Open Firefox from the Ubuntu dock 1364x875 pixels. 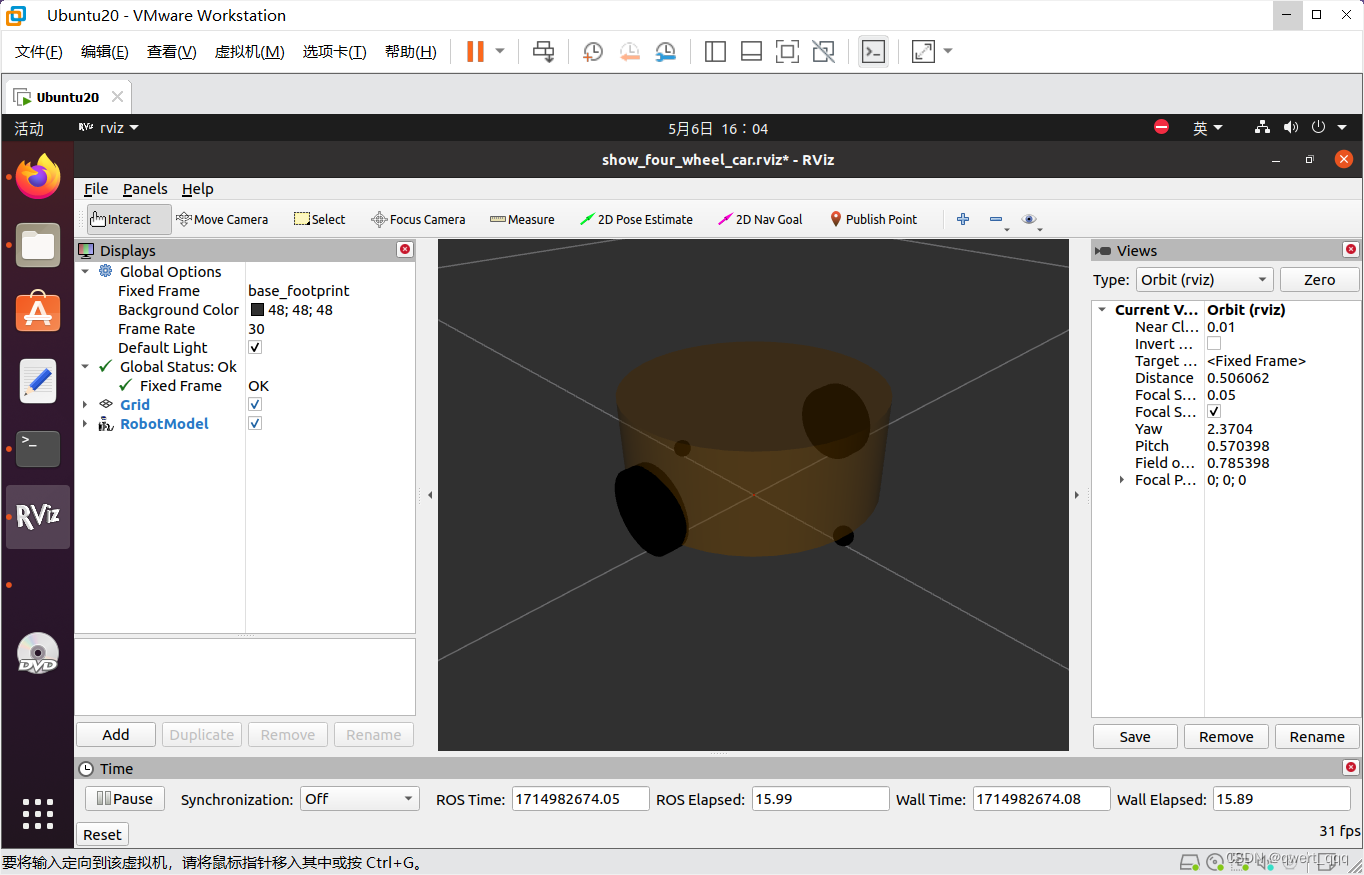coord(38,177)
